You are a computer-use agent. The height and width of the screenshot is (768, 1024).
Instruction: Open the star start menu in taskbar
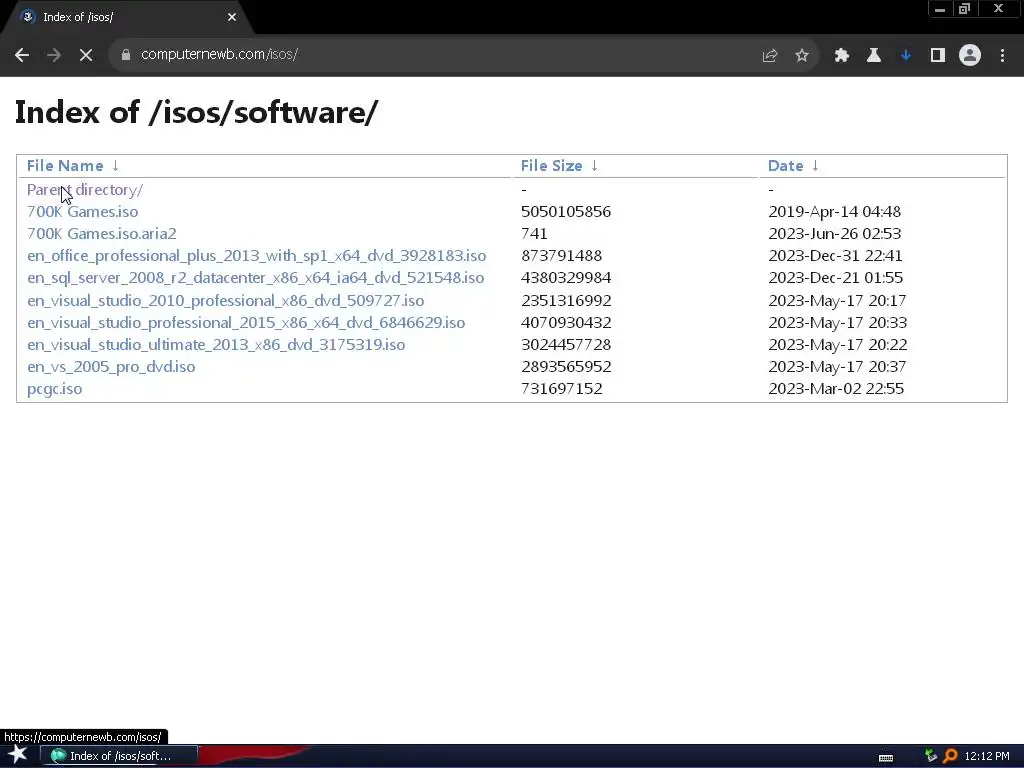coord(18,756)
